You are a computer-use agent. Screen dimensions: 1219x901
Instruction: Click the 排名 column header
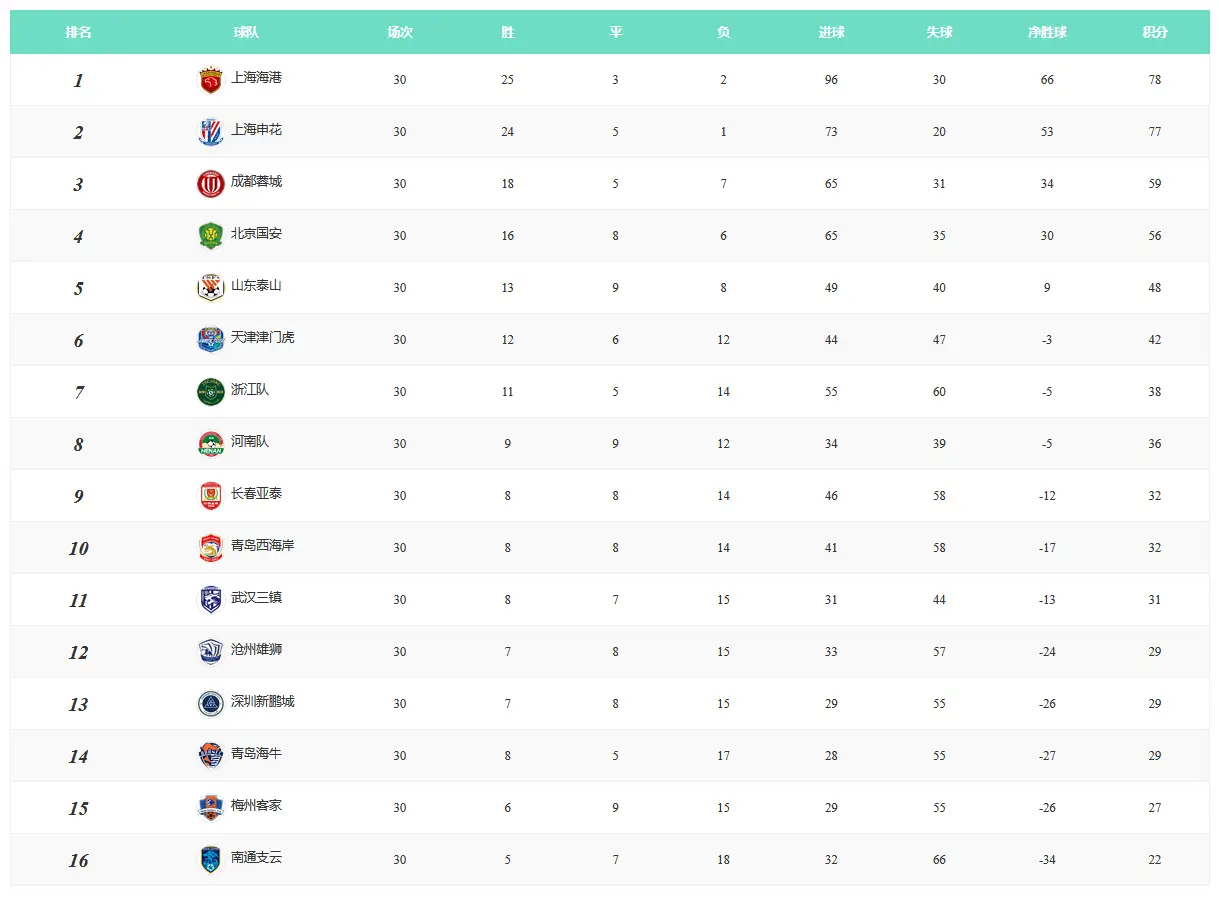(78, 32)
